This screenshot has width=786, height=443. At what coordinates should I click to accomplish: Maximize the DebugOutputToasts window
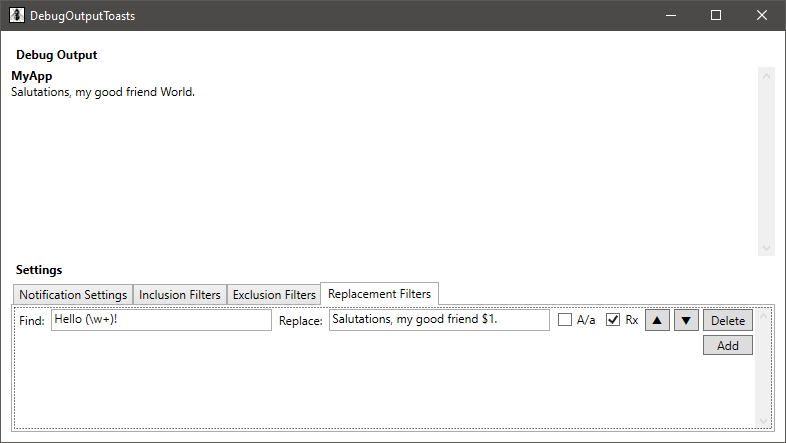coord(716,16)
